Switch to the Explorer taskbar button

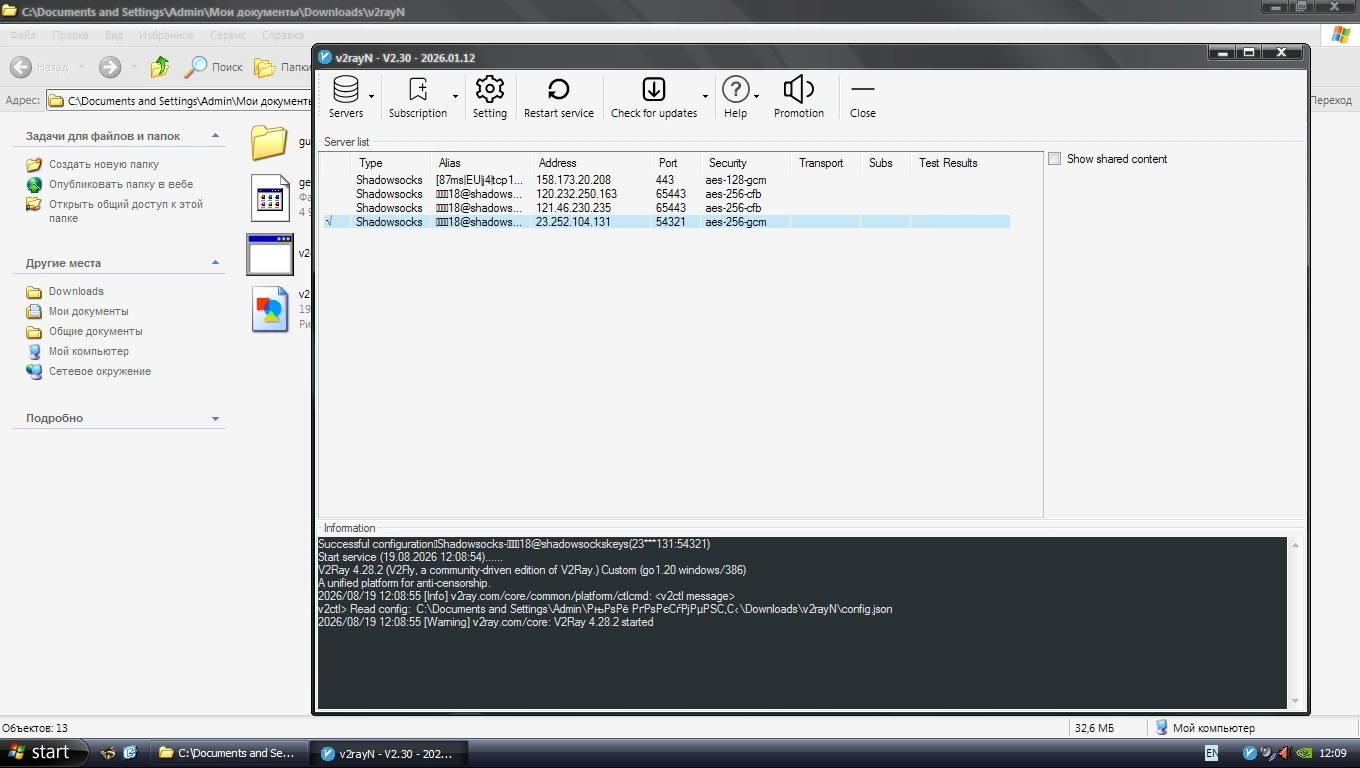tap(228, 753)
